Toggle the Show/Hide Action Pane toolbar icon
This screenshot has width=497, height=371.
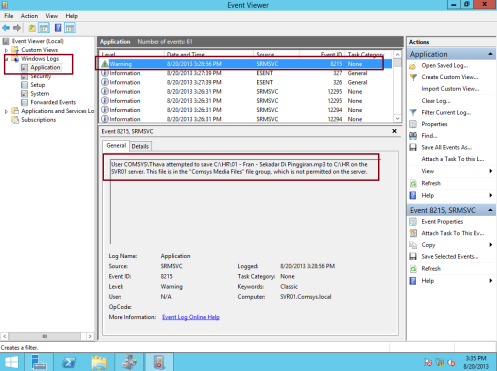point(70,28)
